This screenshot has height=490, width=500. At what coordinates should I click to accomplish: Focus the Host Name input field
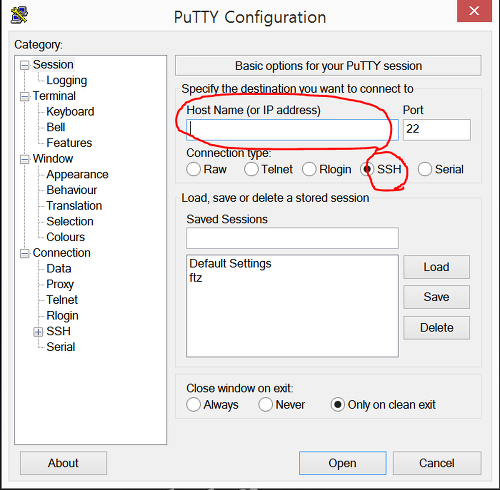[292, 130]
